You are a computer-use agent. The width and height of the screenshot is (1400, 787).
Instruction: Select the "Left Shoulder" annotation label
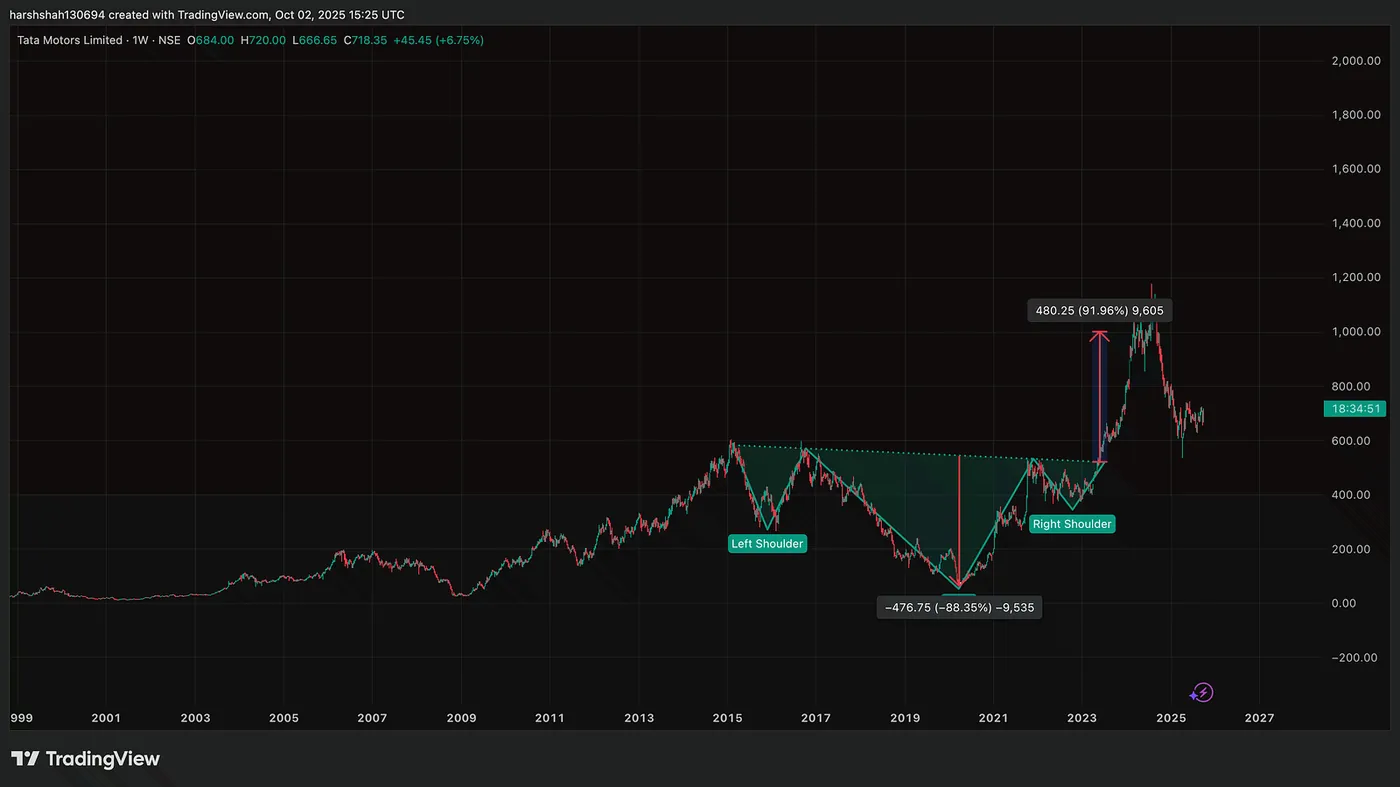click(767, 544)
